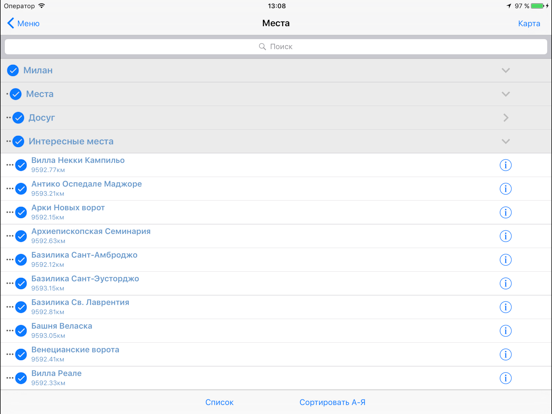Image resolution: width=552 pixels, height=414 pixels.
Task: Uncheck the Милан category
Action: (x=13, y=70)
